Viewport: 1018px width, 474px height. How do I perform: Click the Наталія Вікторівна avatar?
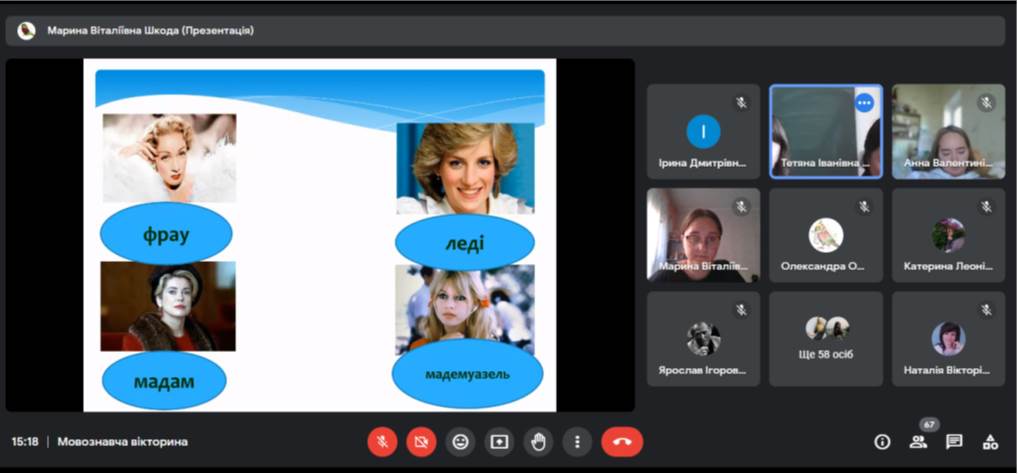pos(949,339)
